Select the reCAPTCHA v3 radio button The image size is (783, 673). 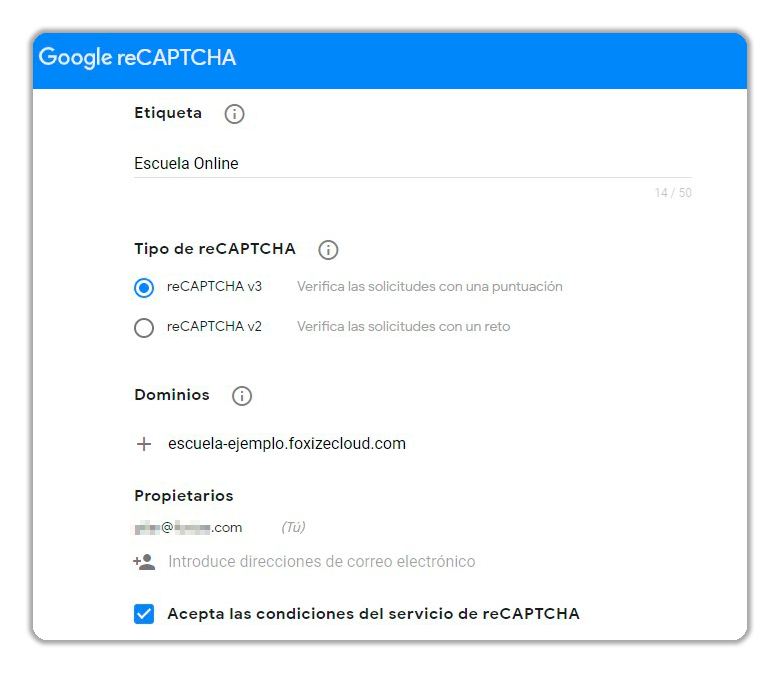144,288
